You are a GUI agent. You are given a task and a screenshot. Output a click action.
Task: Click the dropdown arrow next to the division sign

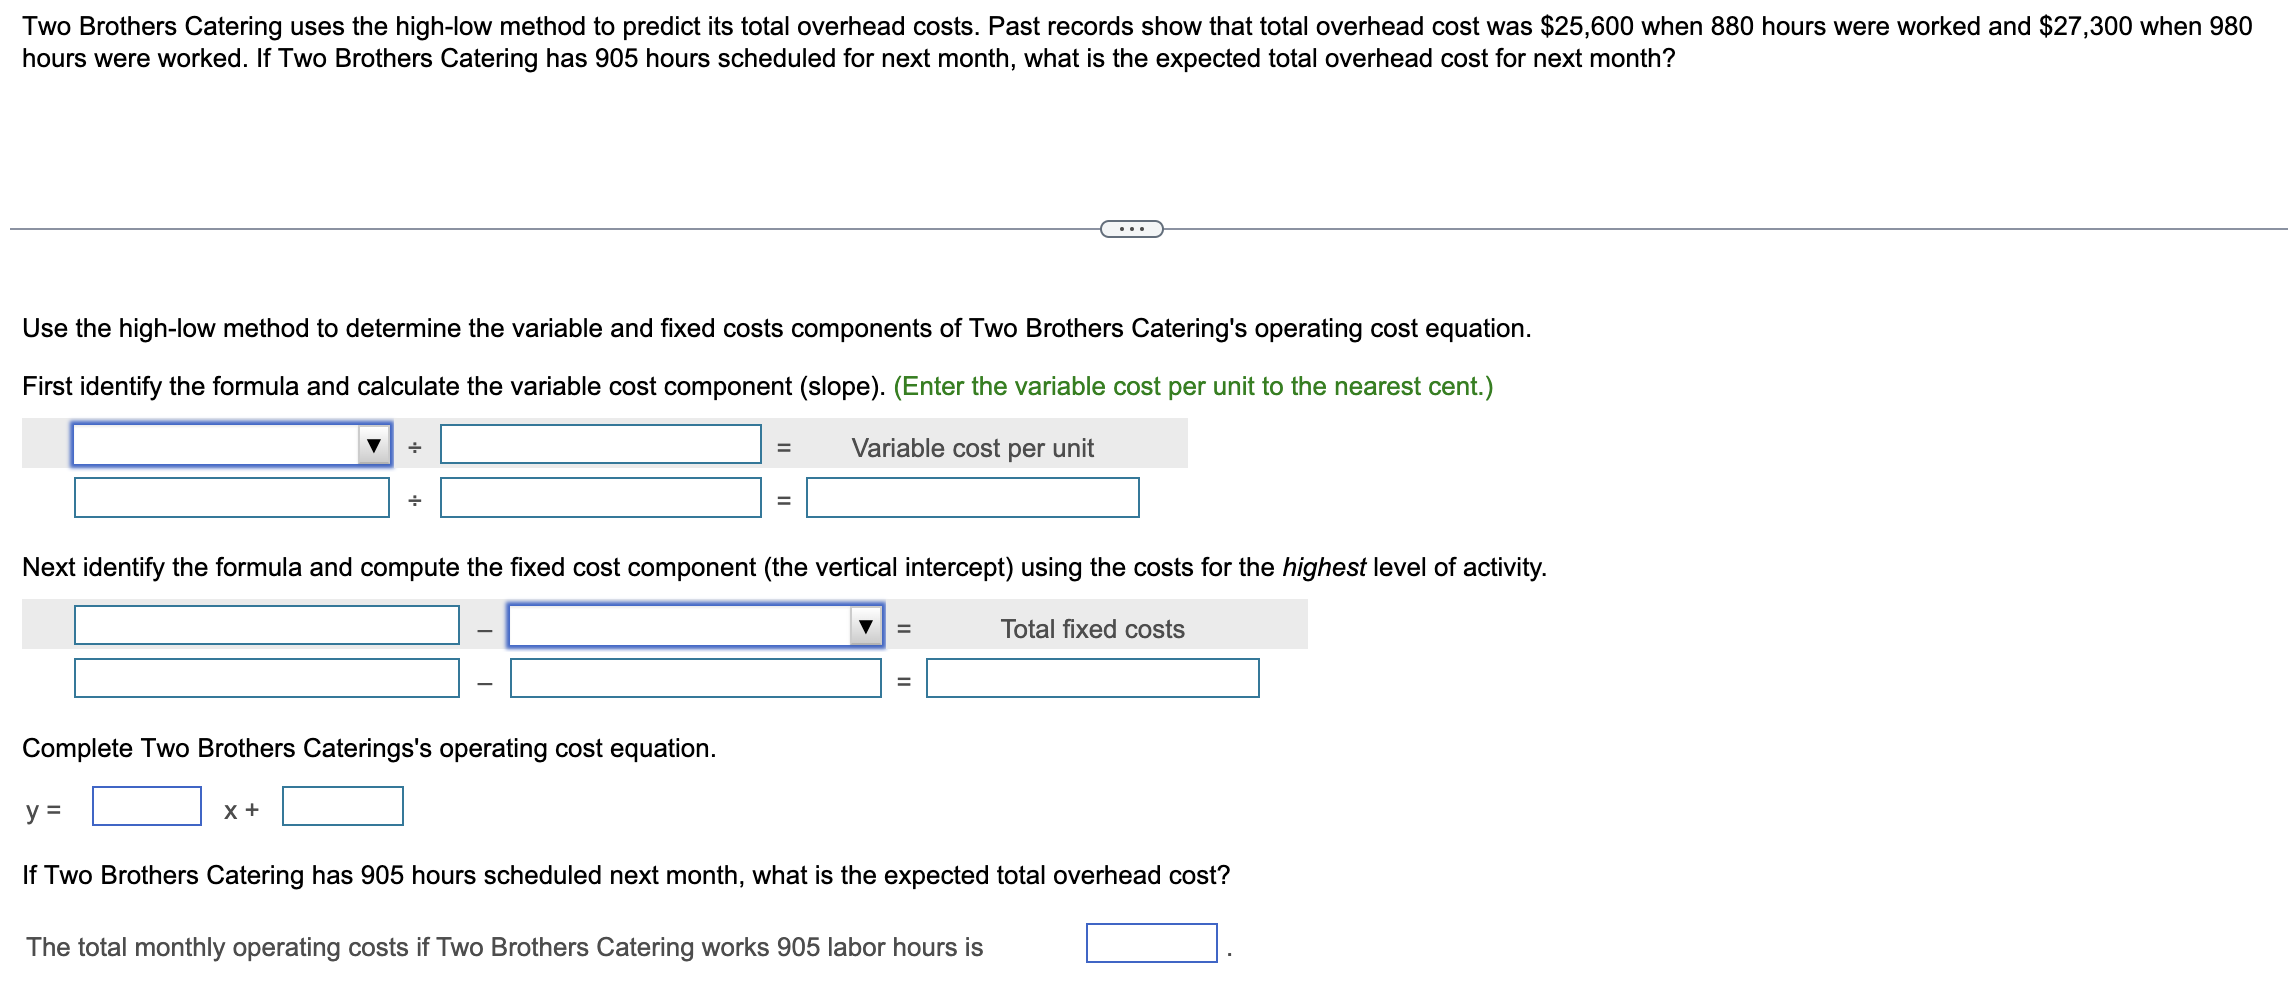coord(375,446)
